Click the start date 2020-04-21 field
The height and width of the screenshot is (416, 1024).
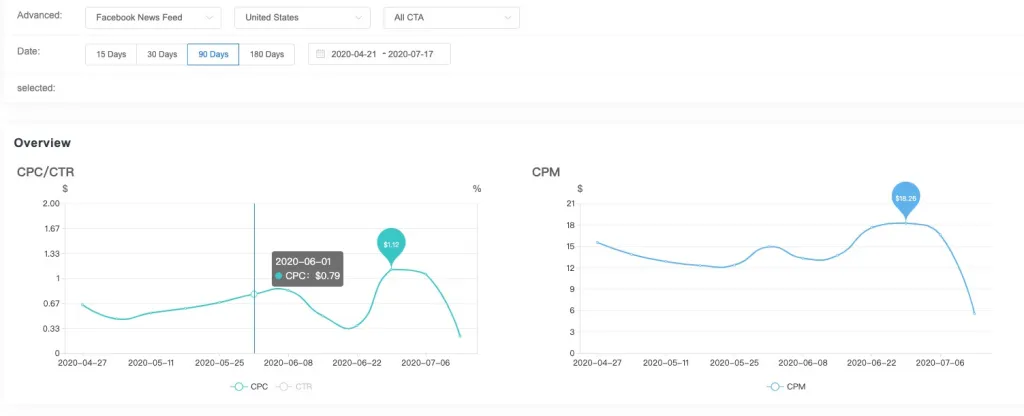click(x=354, y=54)
